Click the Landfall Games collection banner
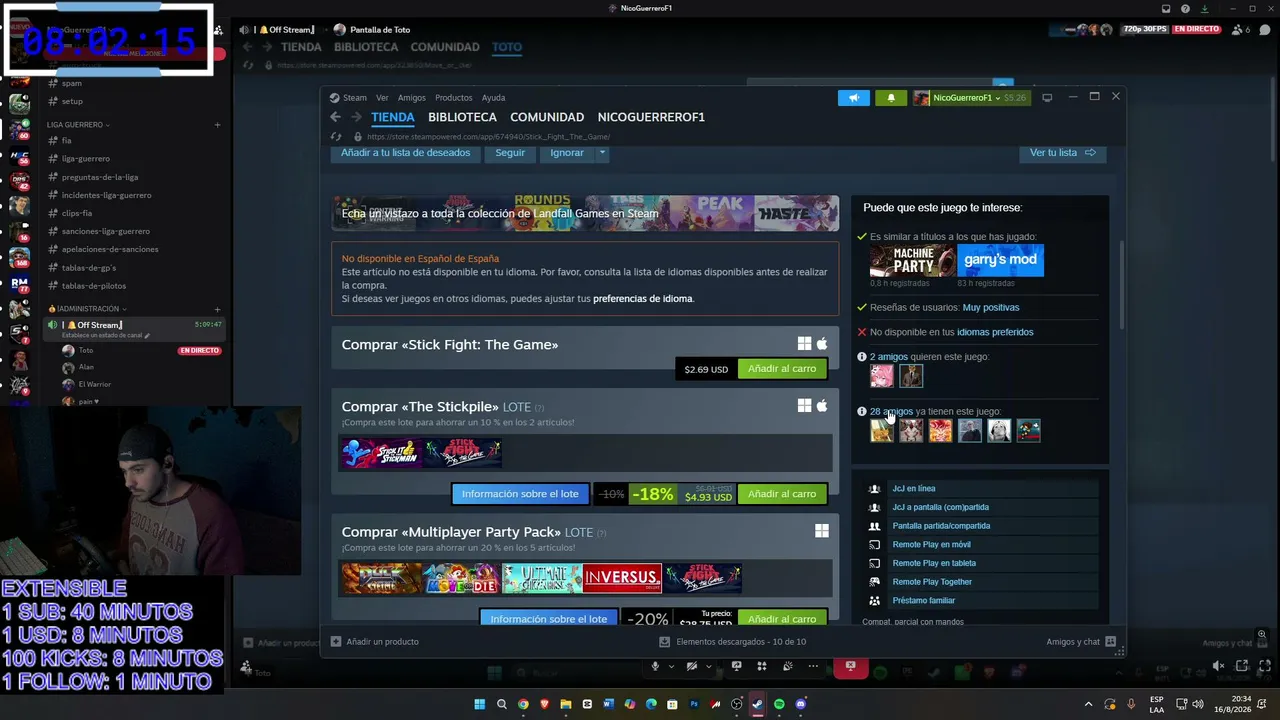This screenshot has width=1280, height=720. click(585, 213)
